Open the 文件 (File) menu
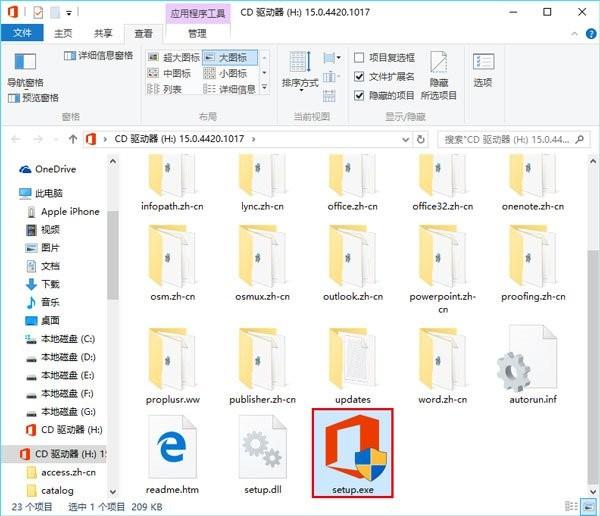Viewport: 600px width, 516px height. tap(22, 33)
